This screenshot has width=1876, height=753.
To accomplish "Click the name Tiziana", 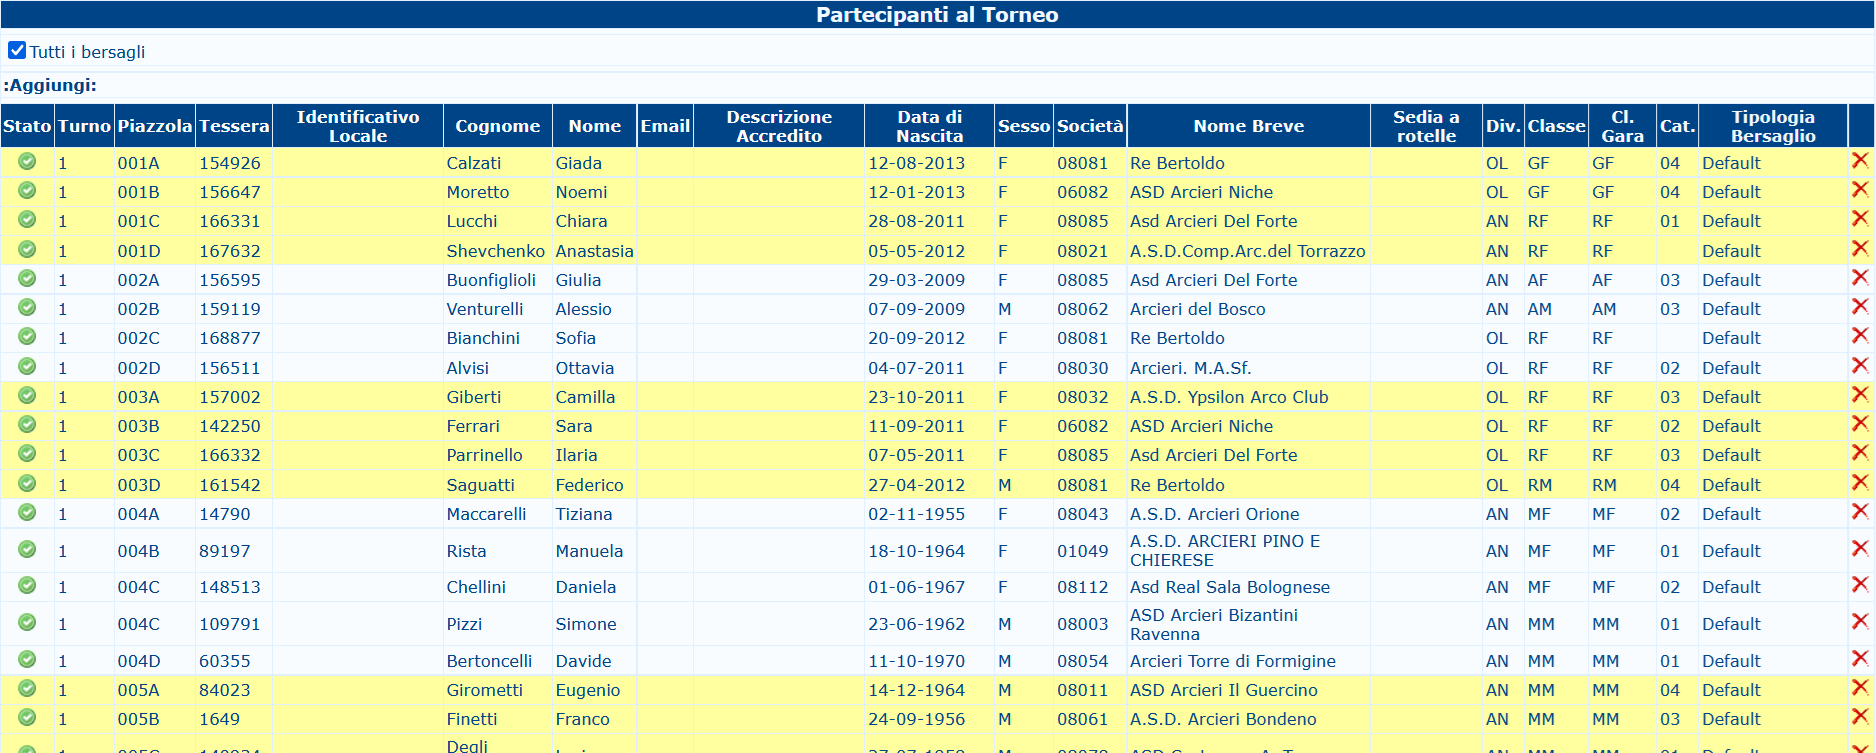I will coord(584,514).
